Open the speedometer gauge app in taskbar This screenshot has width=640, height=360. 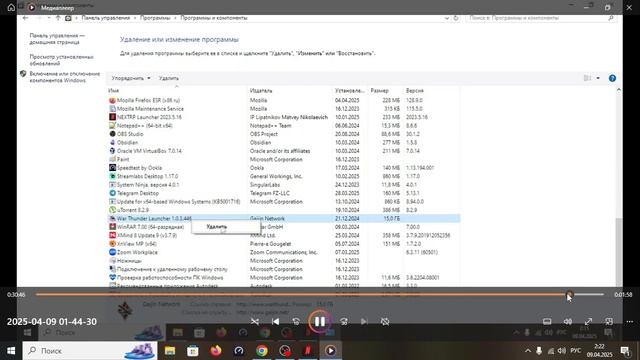point(239,351)
